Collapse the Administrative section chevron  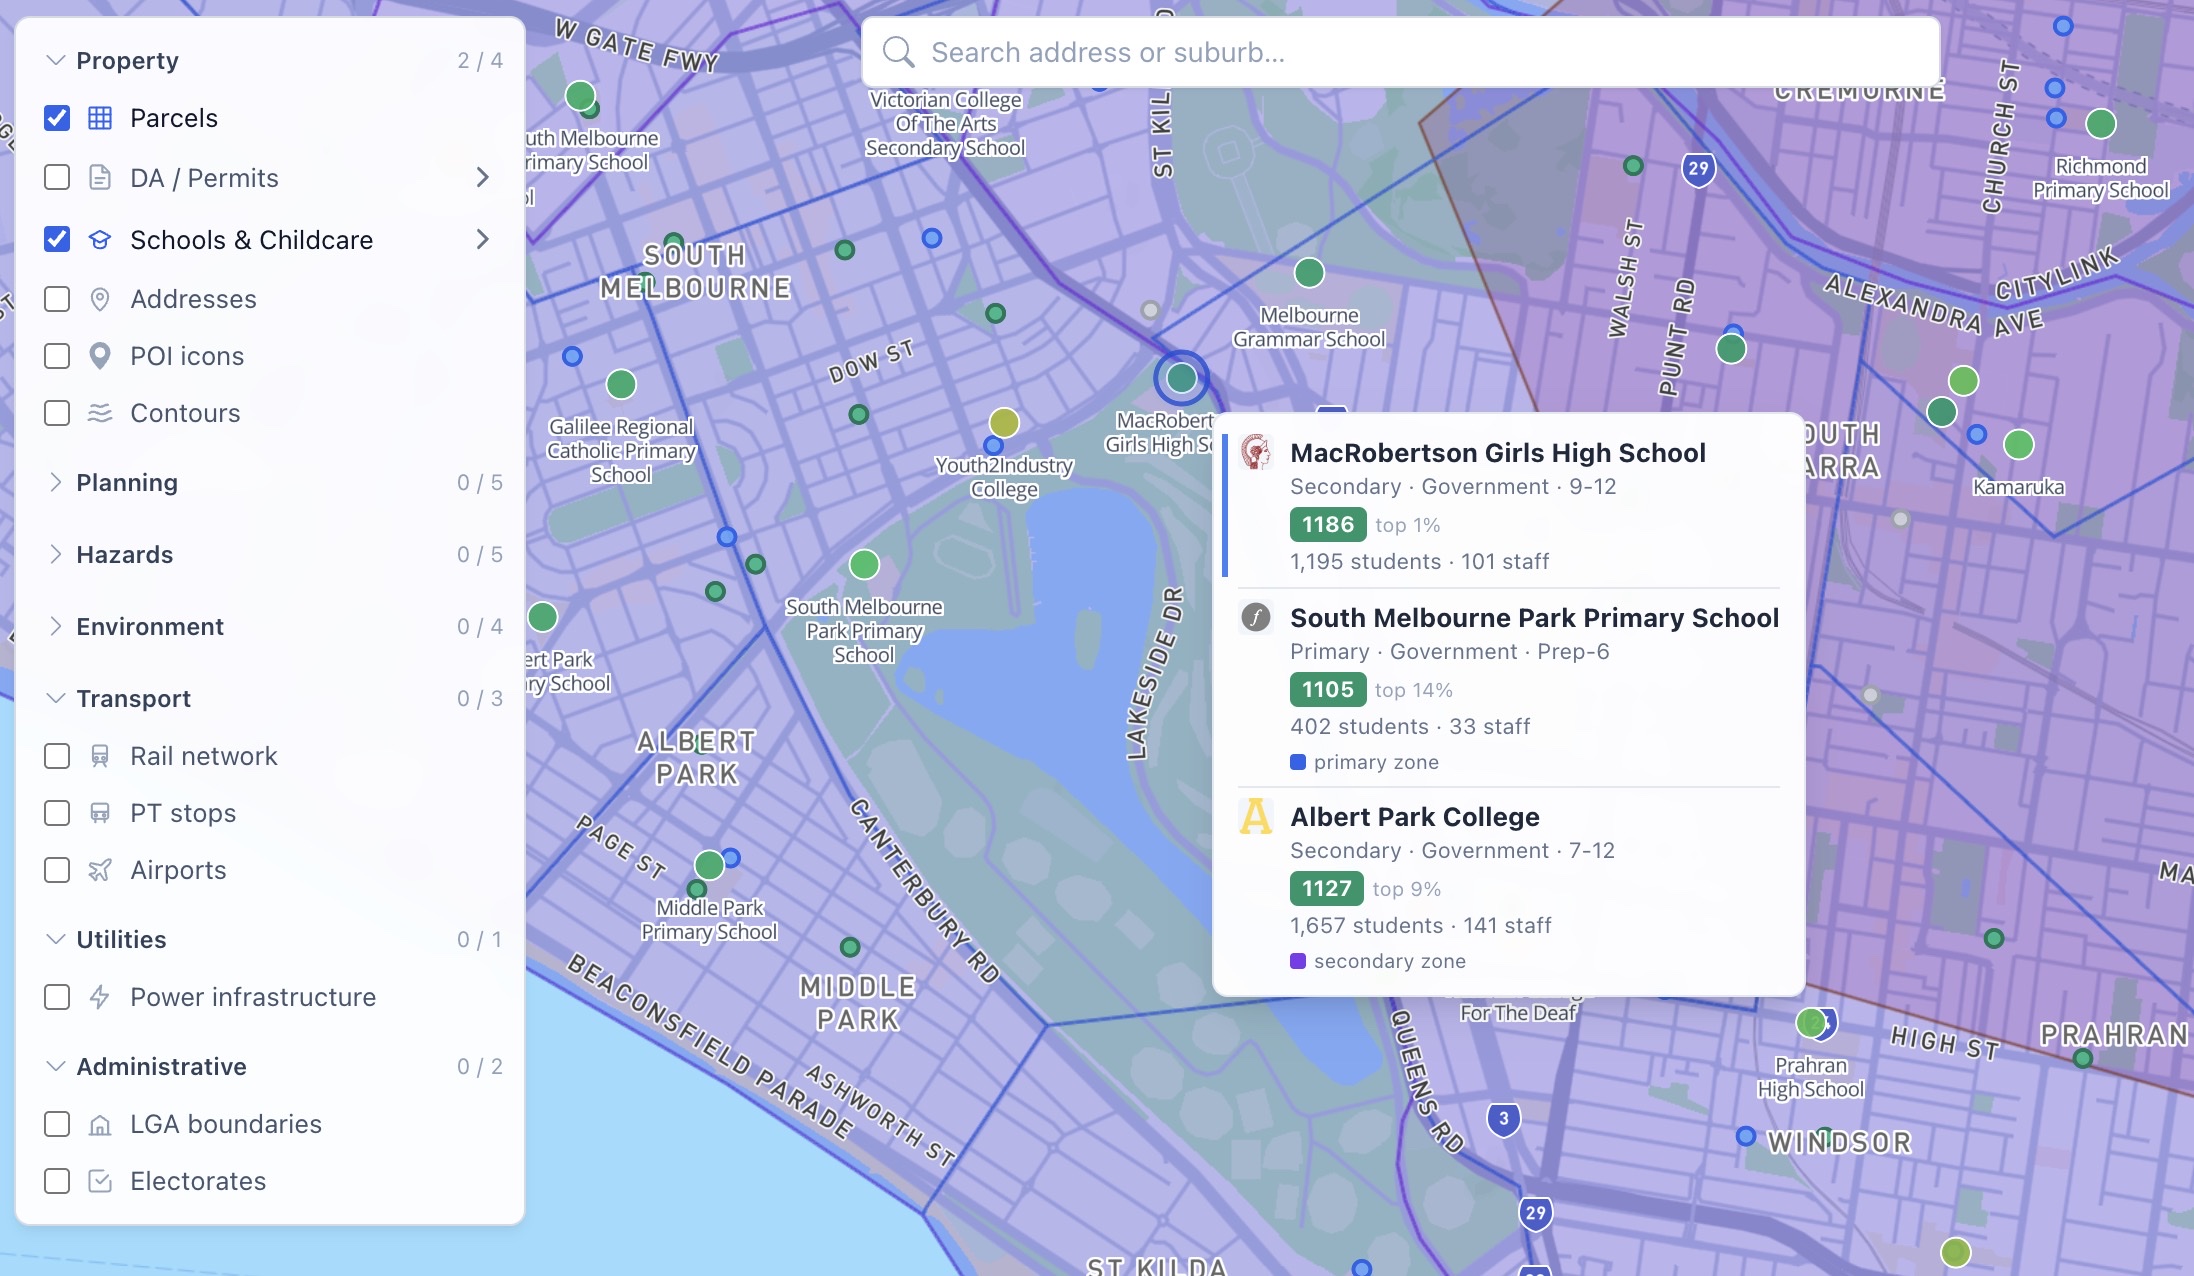(x=56, y=1066)
